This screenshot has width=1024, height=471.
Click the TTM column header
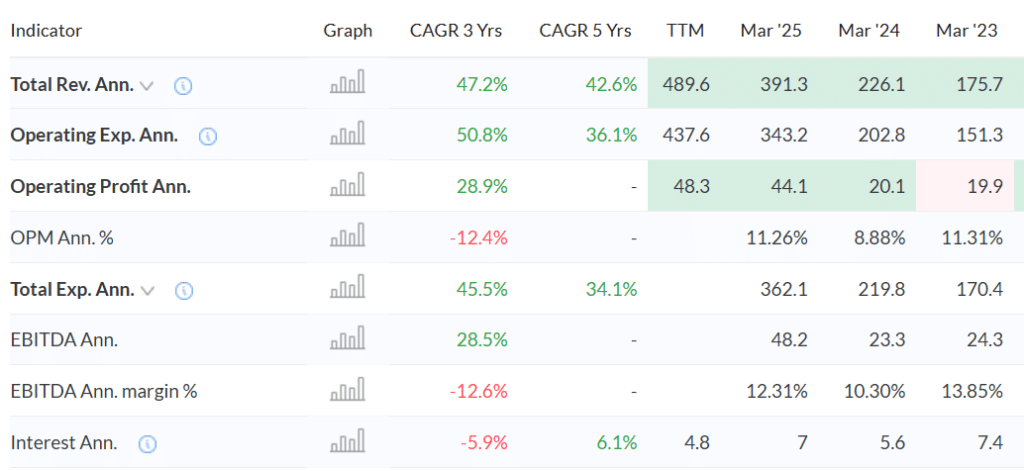(685, 31)
